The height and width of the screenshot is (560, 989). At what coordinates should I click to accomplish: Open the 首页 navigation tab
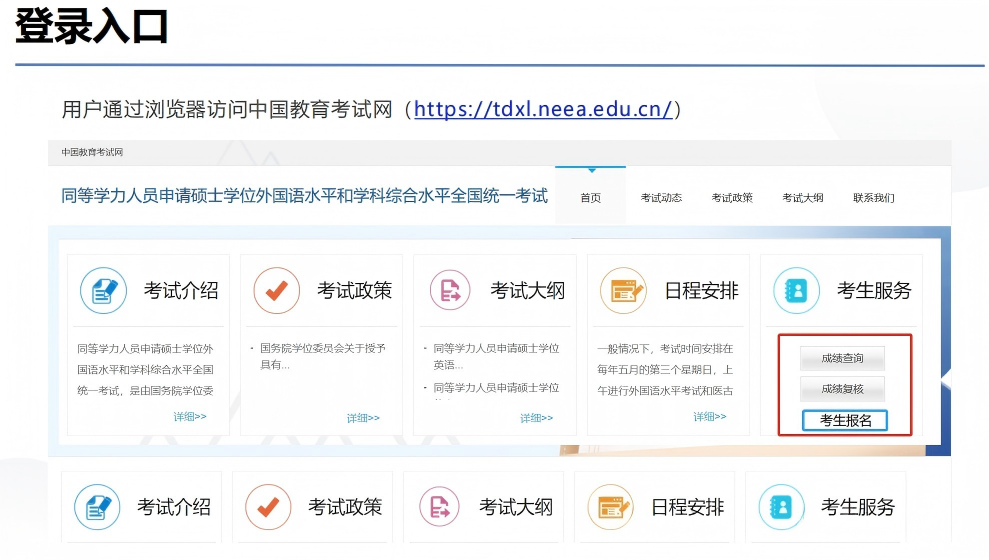pyautogui.click(x=591, y=198)
